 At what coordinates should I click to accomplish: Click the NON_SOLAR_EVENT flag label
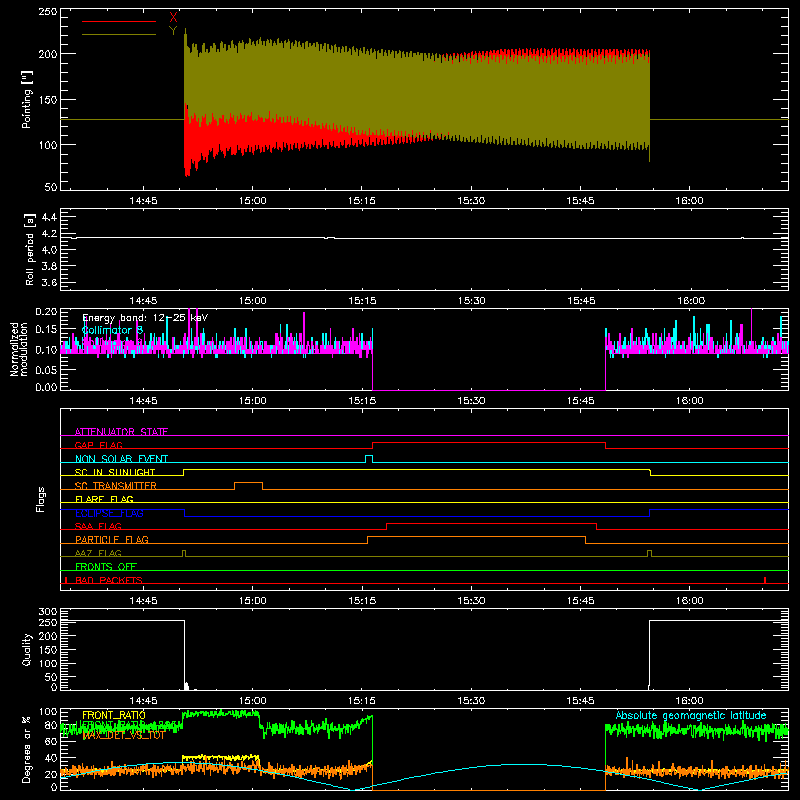[x=121, y=459]
